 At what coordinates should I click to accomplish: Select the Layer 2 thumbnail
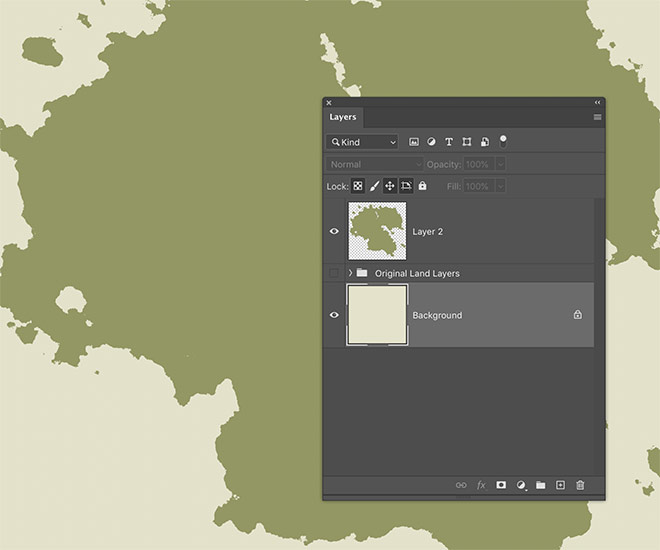(377, 231)
